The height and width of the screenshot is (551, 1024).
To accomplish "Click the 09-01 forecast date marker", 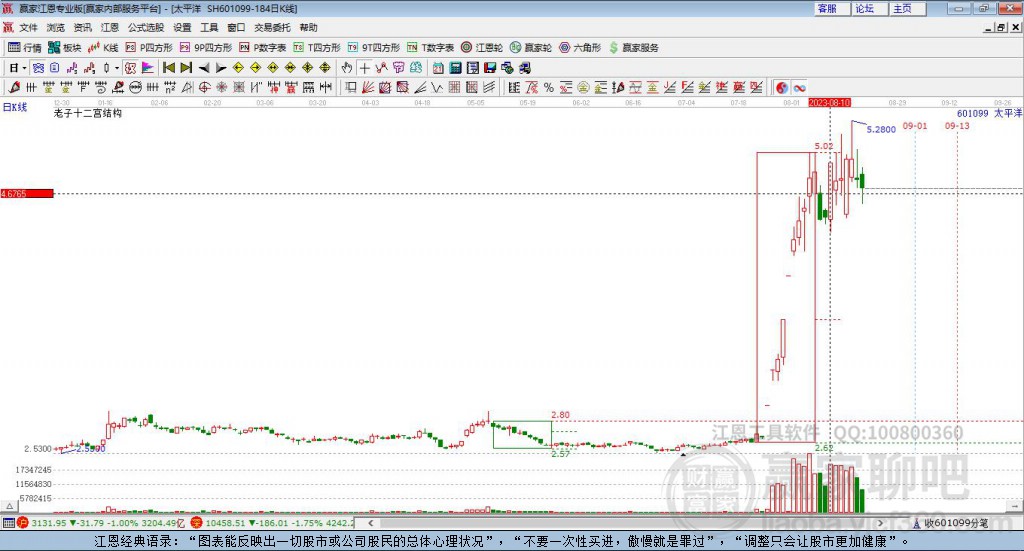I will (x=915, y=125).
